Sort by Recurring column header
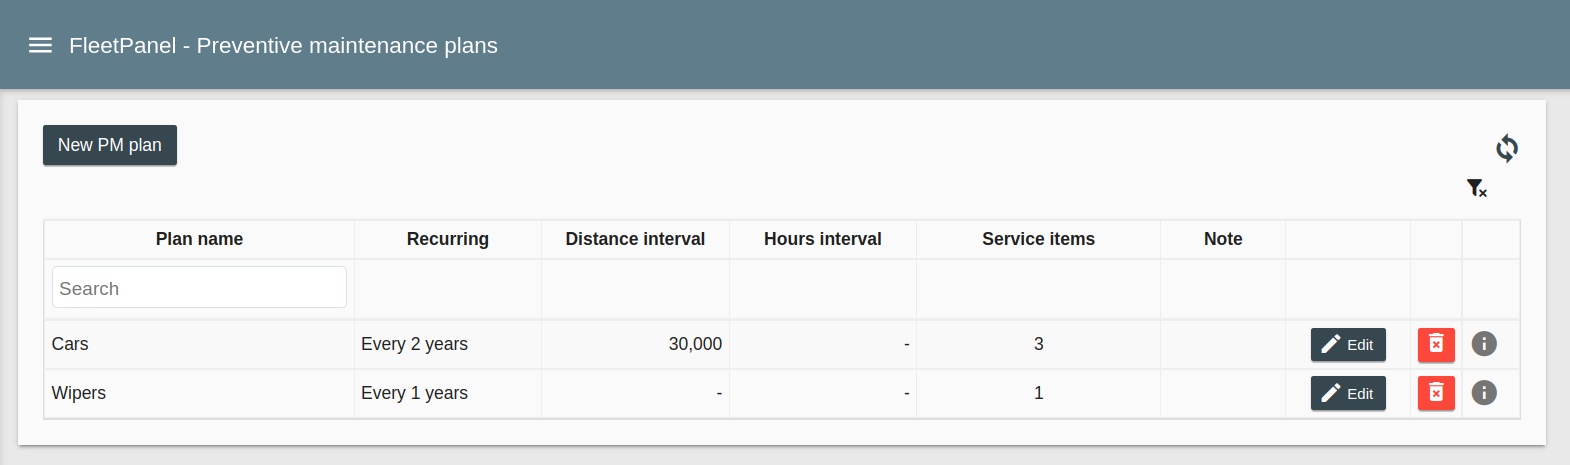The height and width of the screenshot is (465, 1570). [447, 239]
